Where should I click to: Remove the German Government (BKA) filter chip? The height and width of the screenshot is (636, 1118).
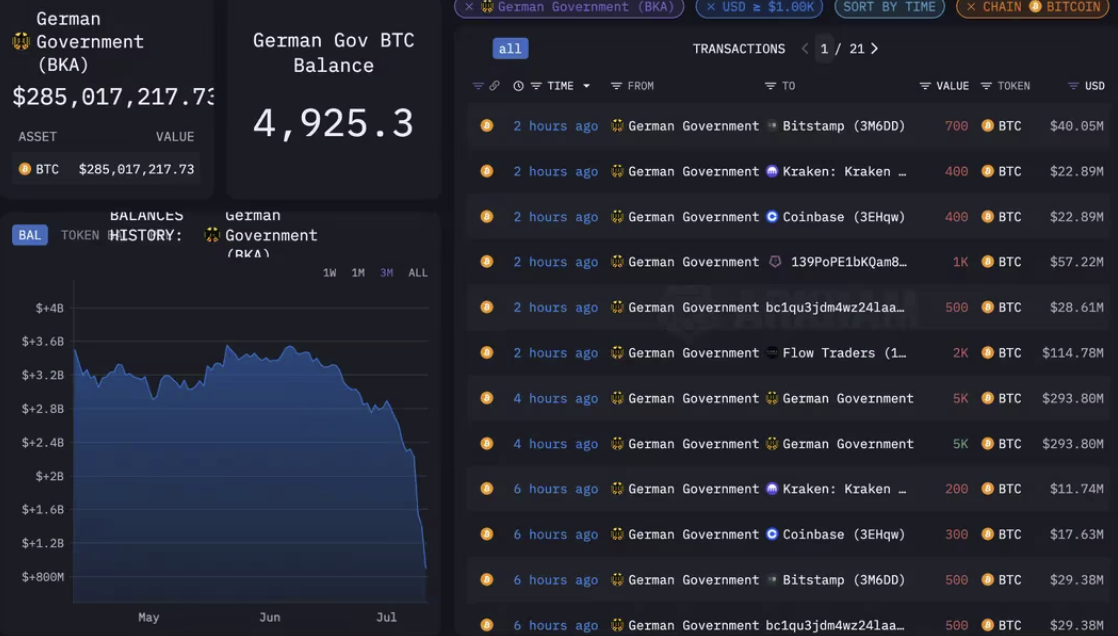pyautogui.click(x=468, y=6)
